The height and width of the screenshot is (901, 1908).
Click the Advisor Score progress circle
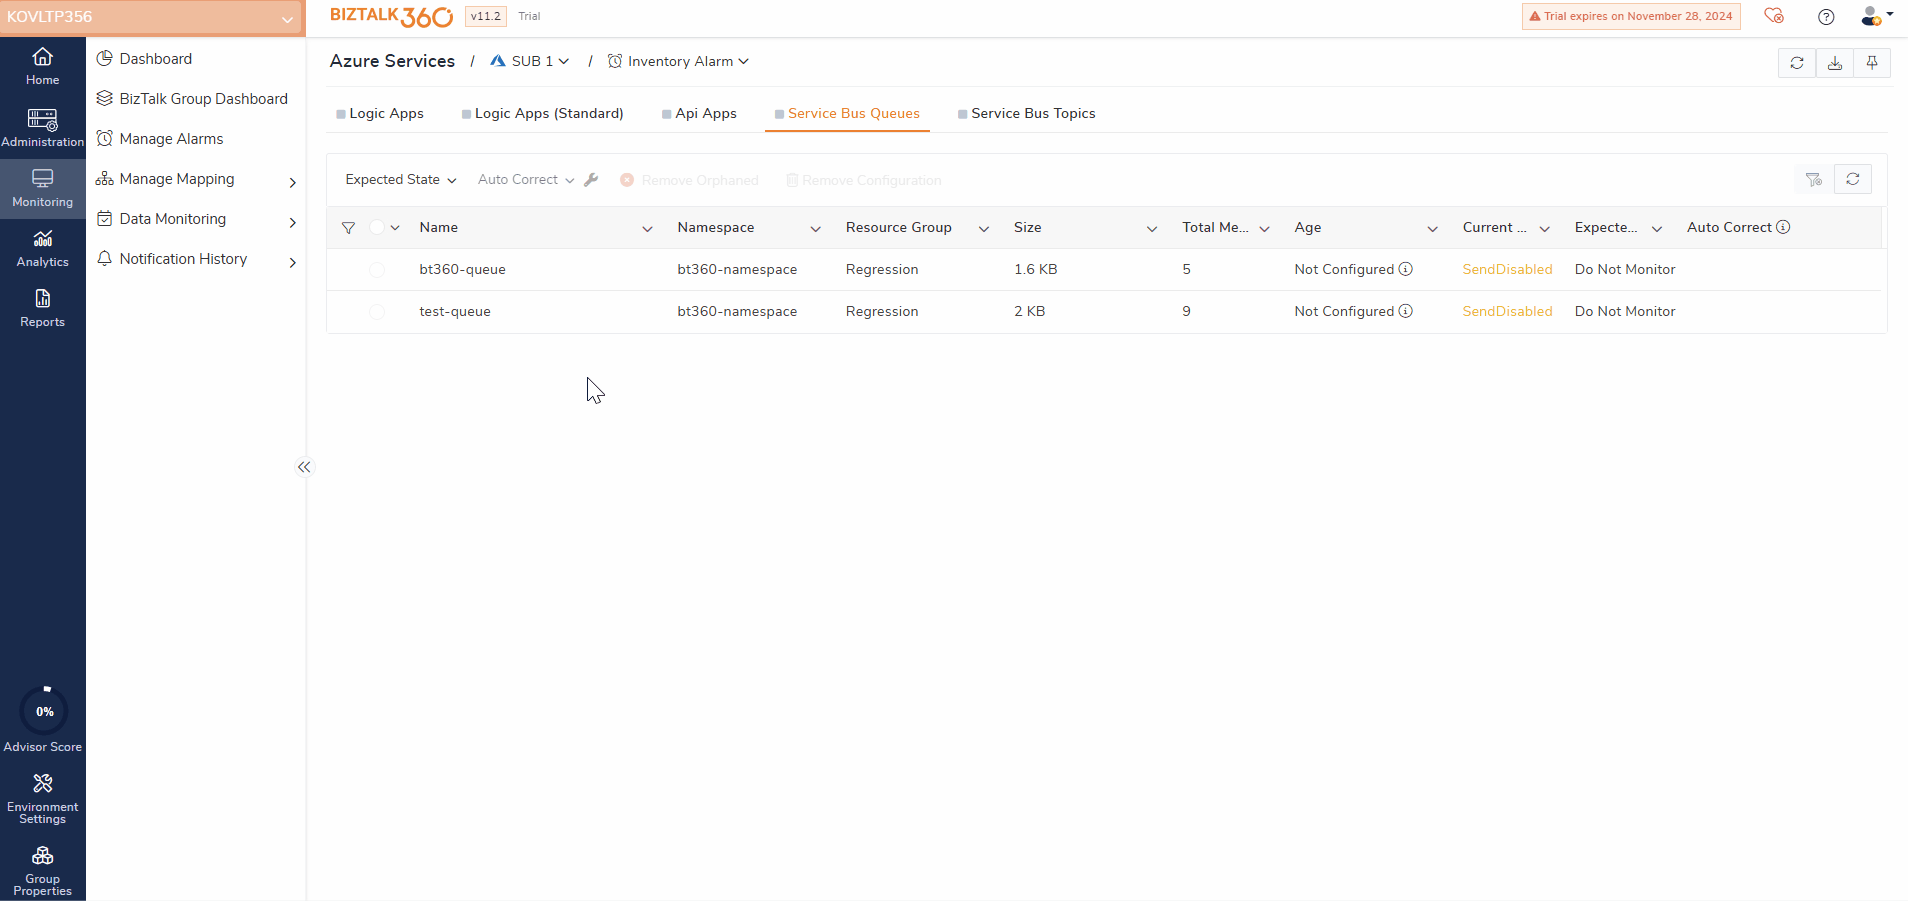tap(44, 712)
